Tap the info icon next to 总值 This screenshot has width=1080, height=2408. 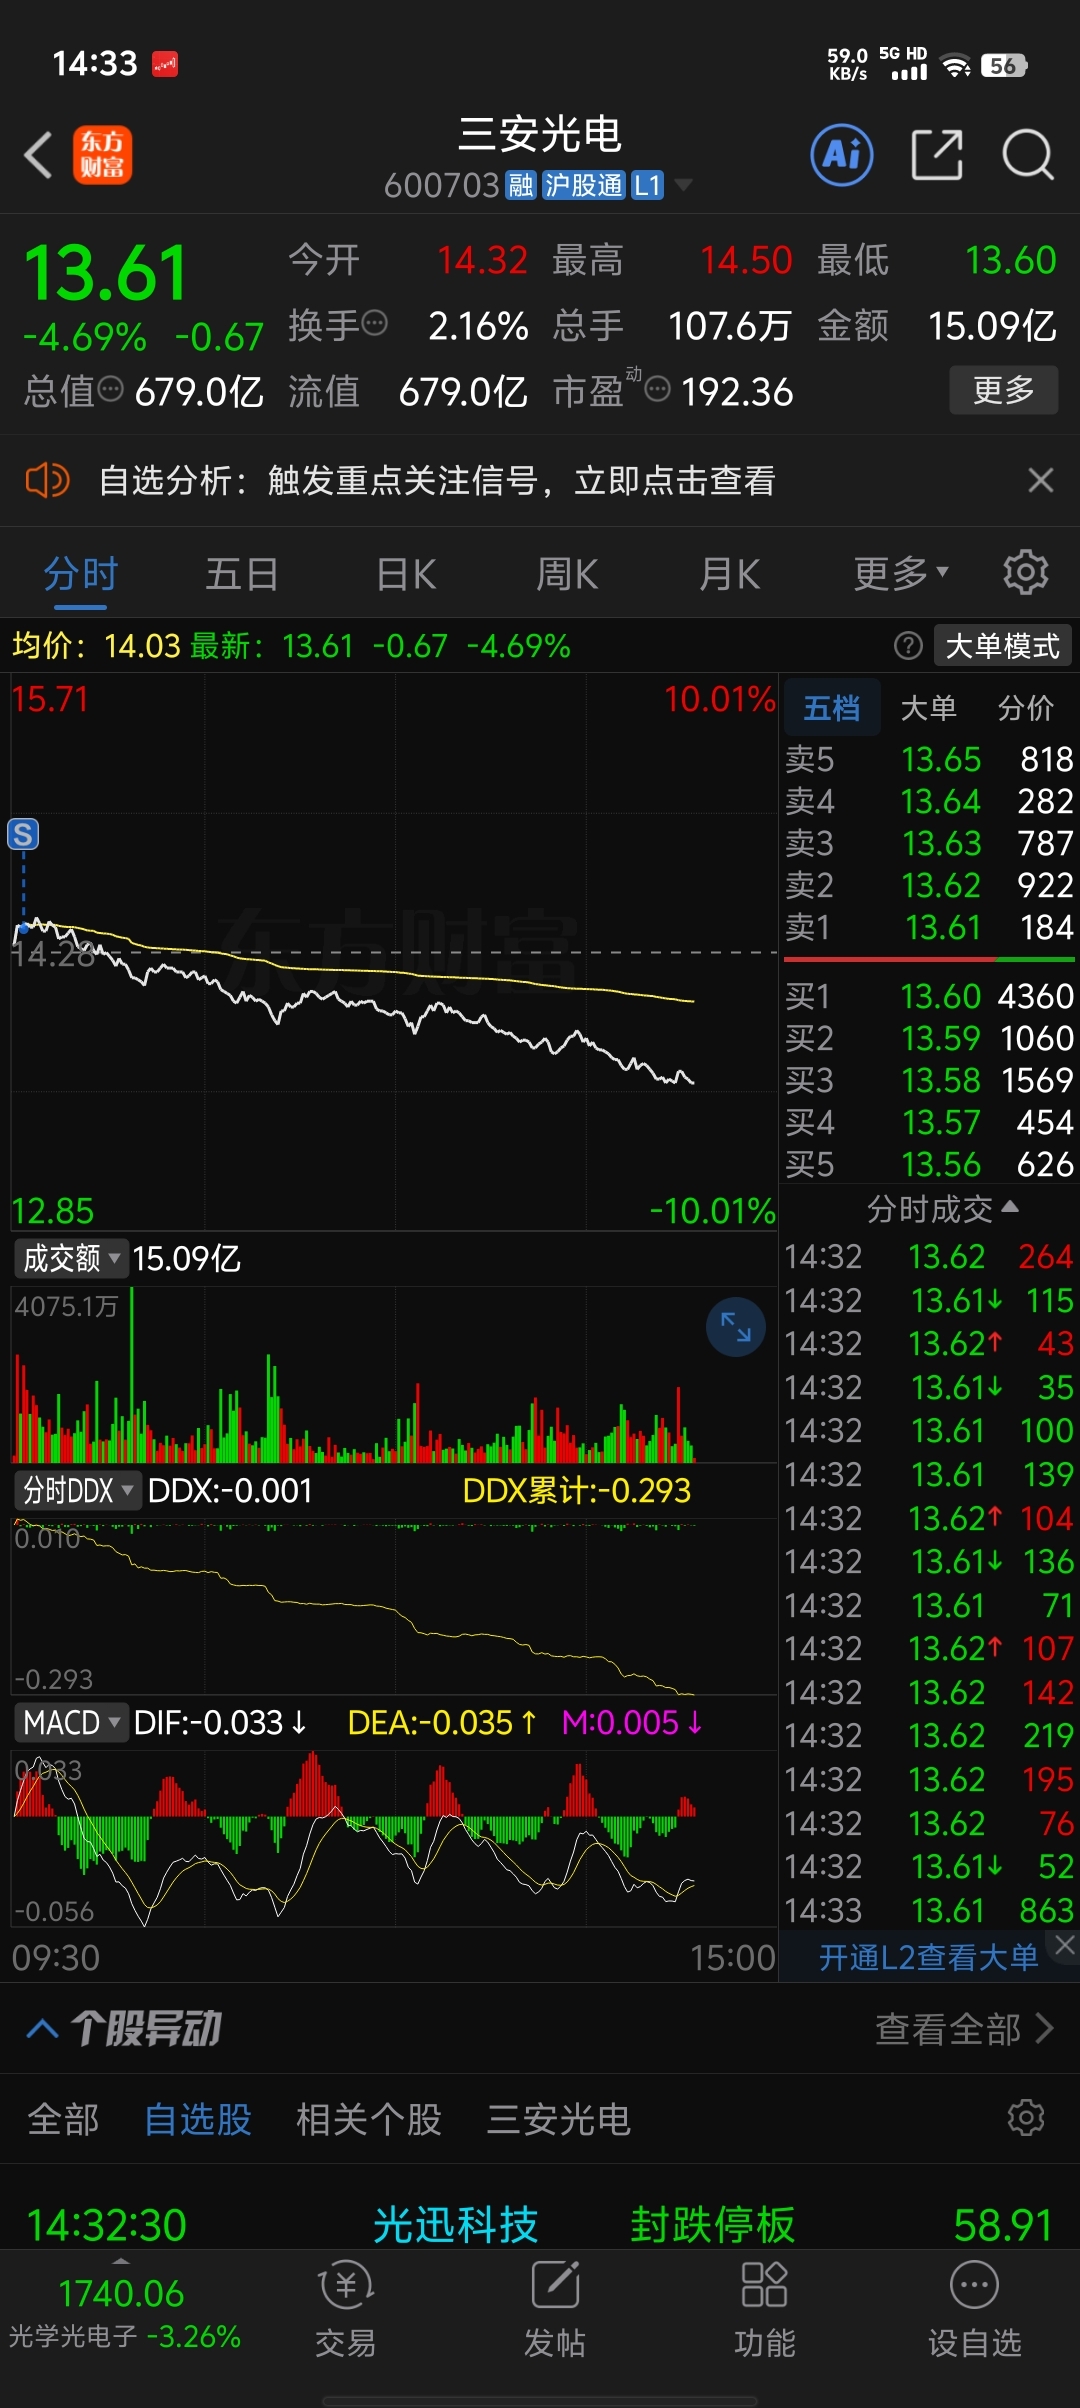(x=111, y=389)
